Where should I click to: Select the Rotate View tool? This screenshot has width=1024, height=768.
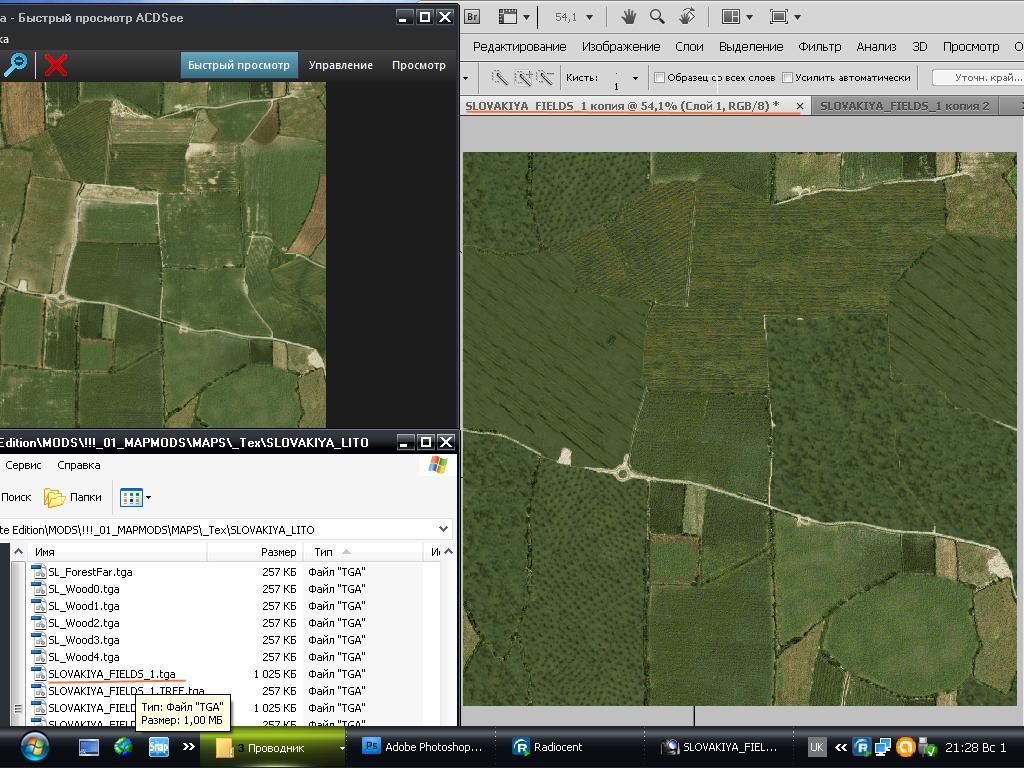point(687,17)
